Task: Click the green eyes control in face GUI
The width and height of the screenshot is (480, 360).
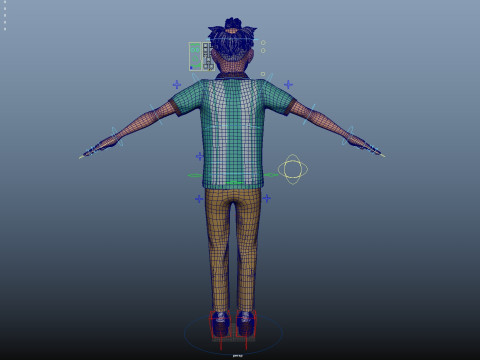Action: [x=195, y=50]
